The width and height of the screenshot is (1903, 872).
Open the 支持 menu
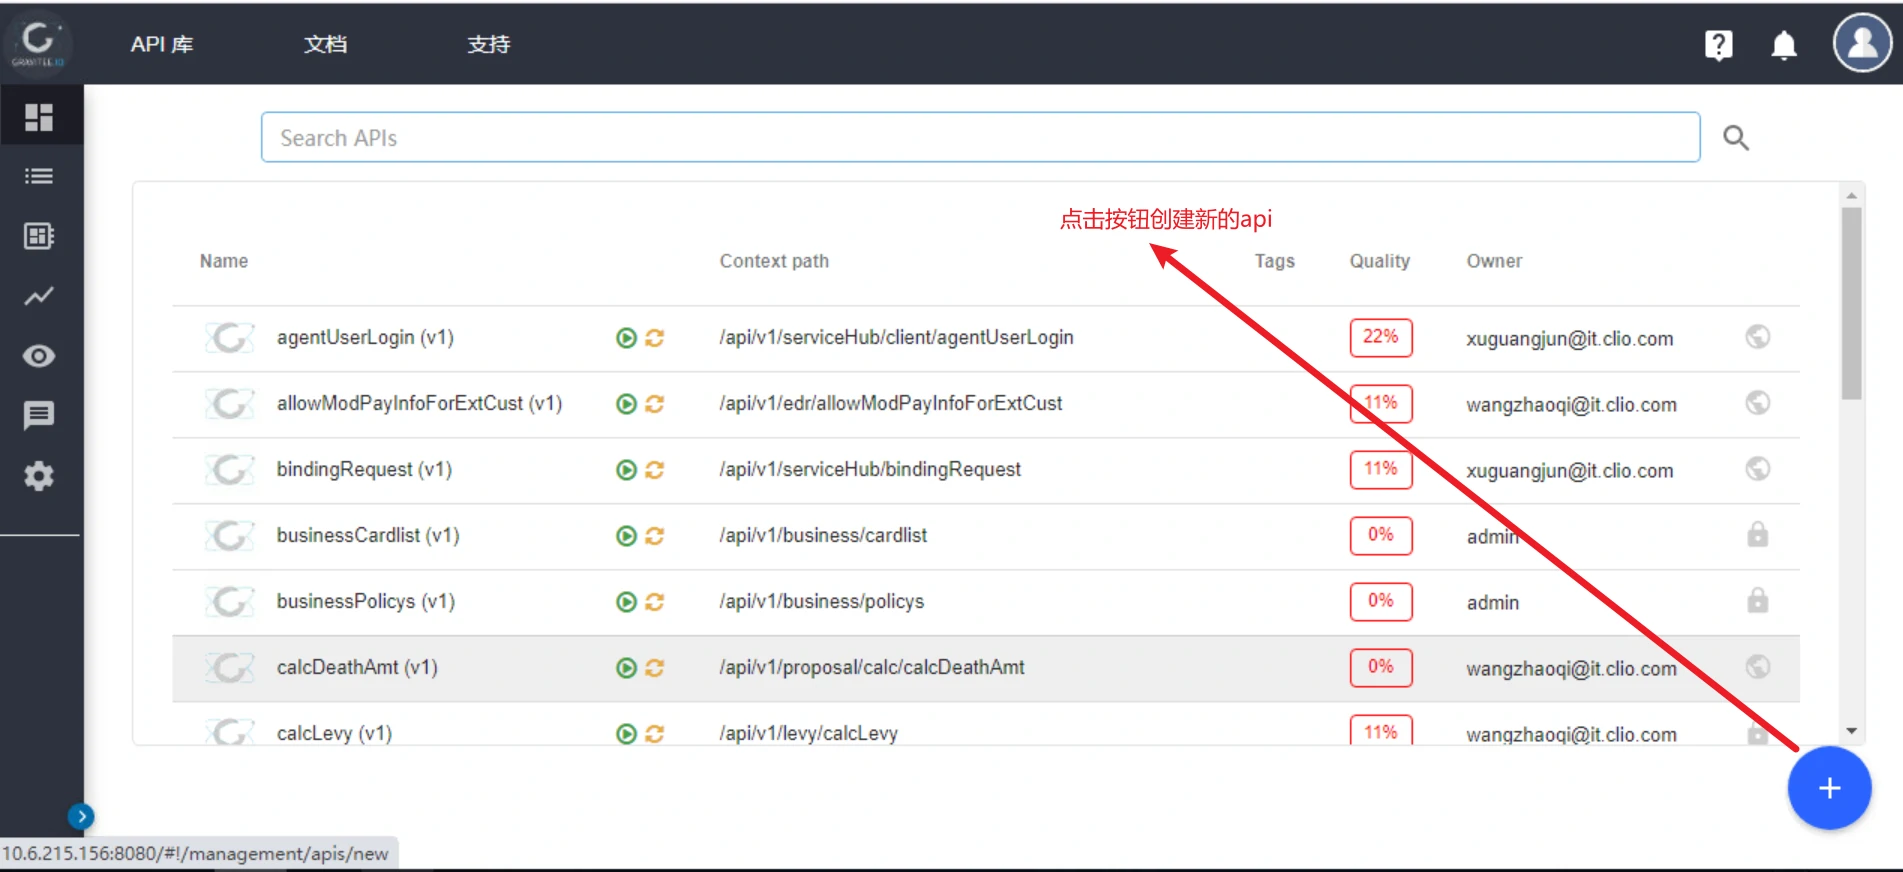[x=488, y=44]
